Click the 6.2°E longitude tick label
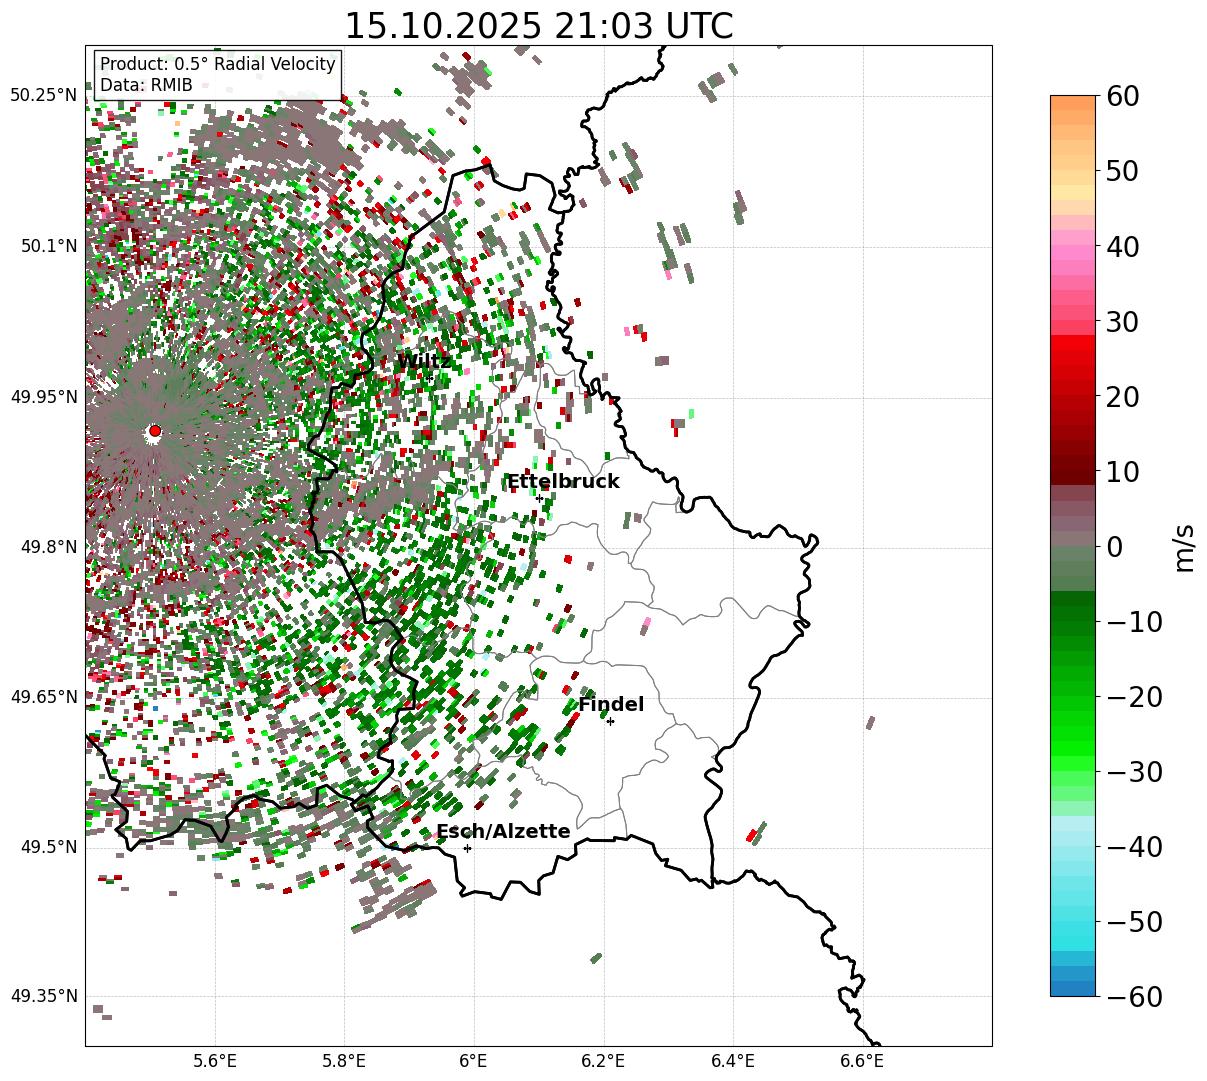 coord(604,1061)
